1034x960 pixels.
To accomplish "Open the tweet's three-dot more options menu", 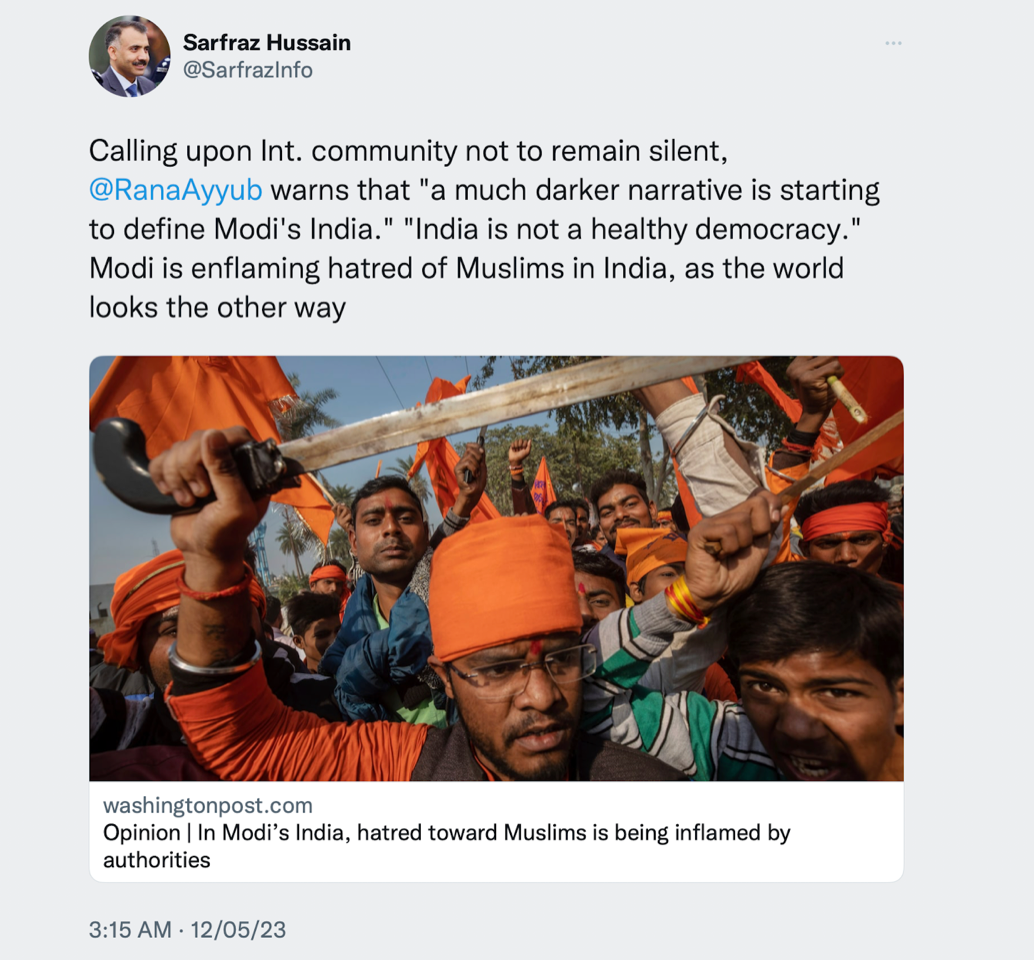I will tap(893, 44).
